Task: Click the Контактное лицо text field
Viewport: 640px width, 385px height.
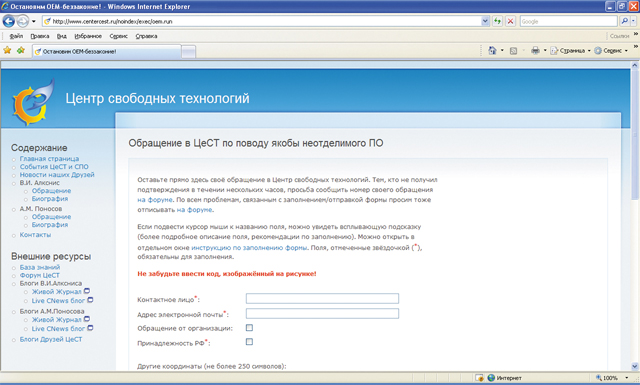Action: 322,298
